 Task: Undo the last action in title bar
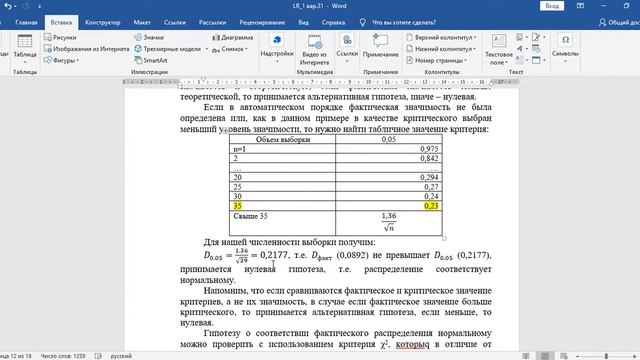tap(8, 6)
